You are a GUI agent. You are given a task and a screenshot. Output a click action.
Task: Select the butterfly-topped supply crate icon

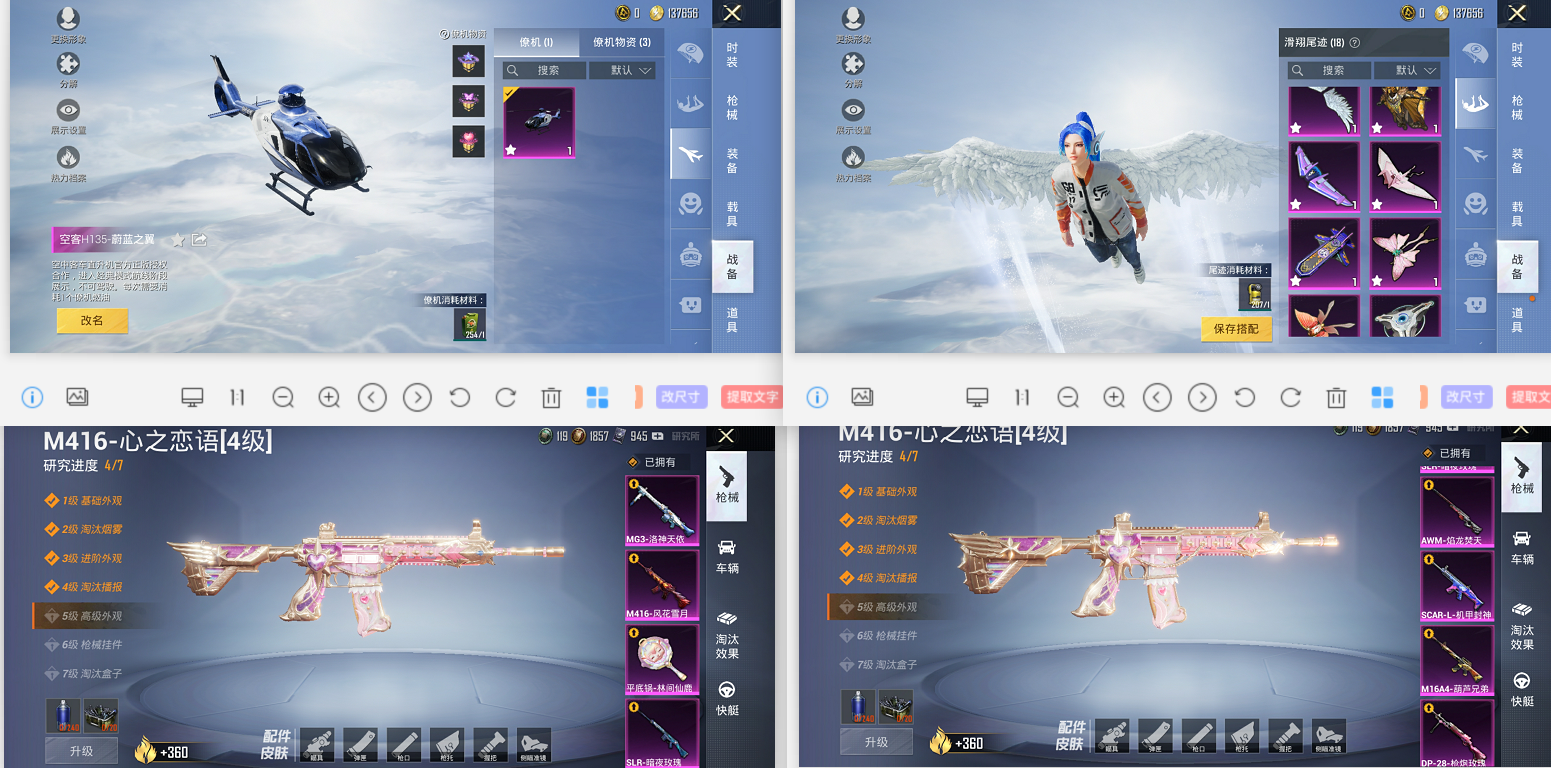pos(468,102)
